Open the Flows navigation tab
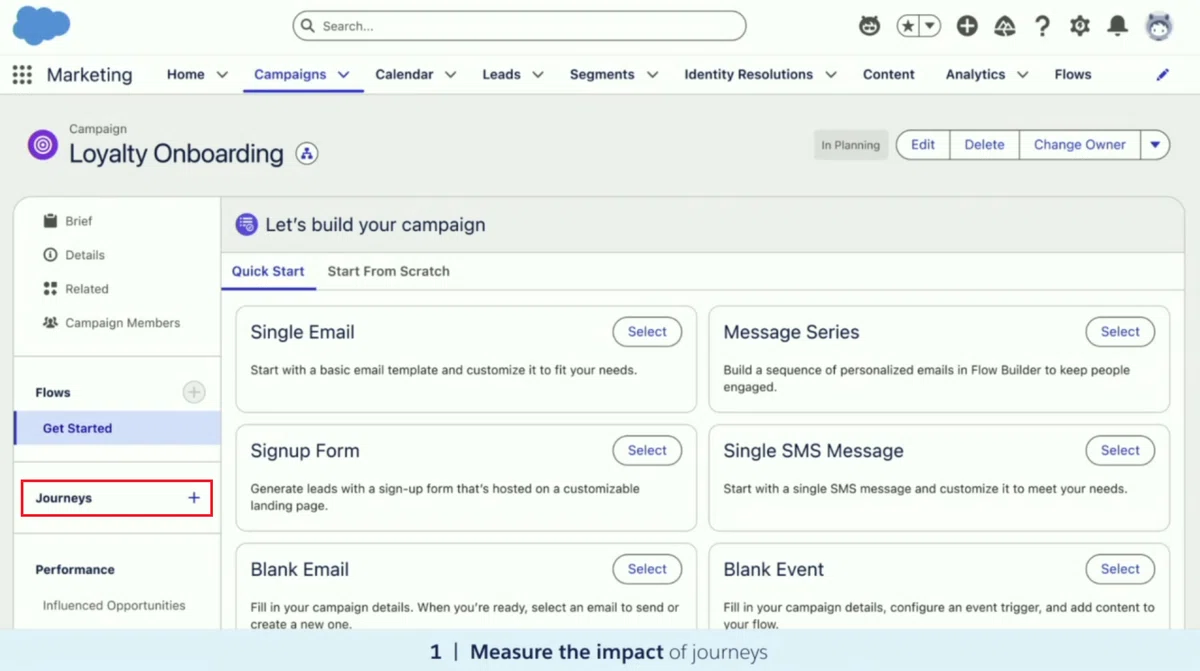This screenshot has width=1200, height=671. tap(1073, 74)
